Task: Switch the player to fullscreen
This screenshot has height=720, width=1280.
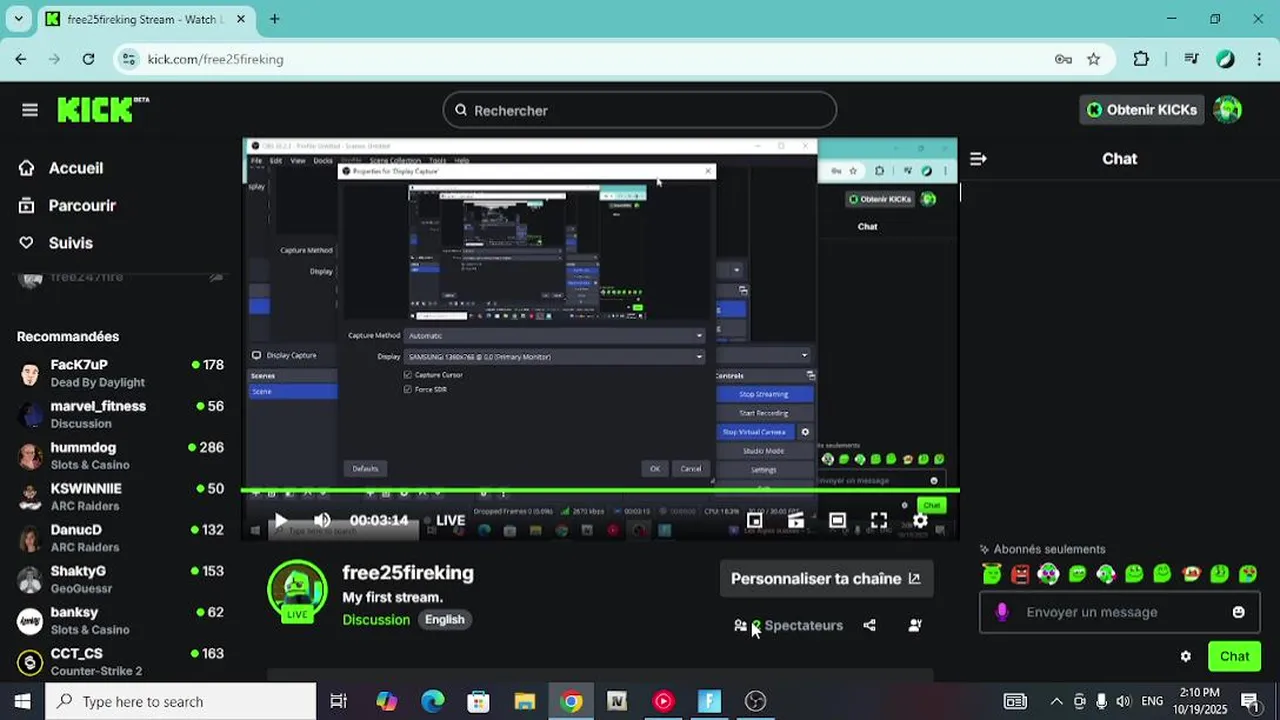Action: 879,520
